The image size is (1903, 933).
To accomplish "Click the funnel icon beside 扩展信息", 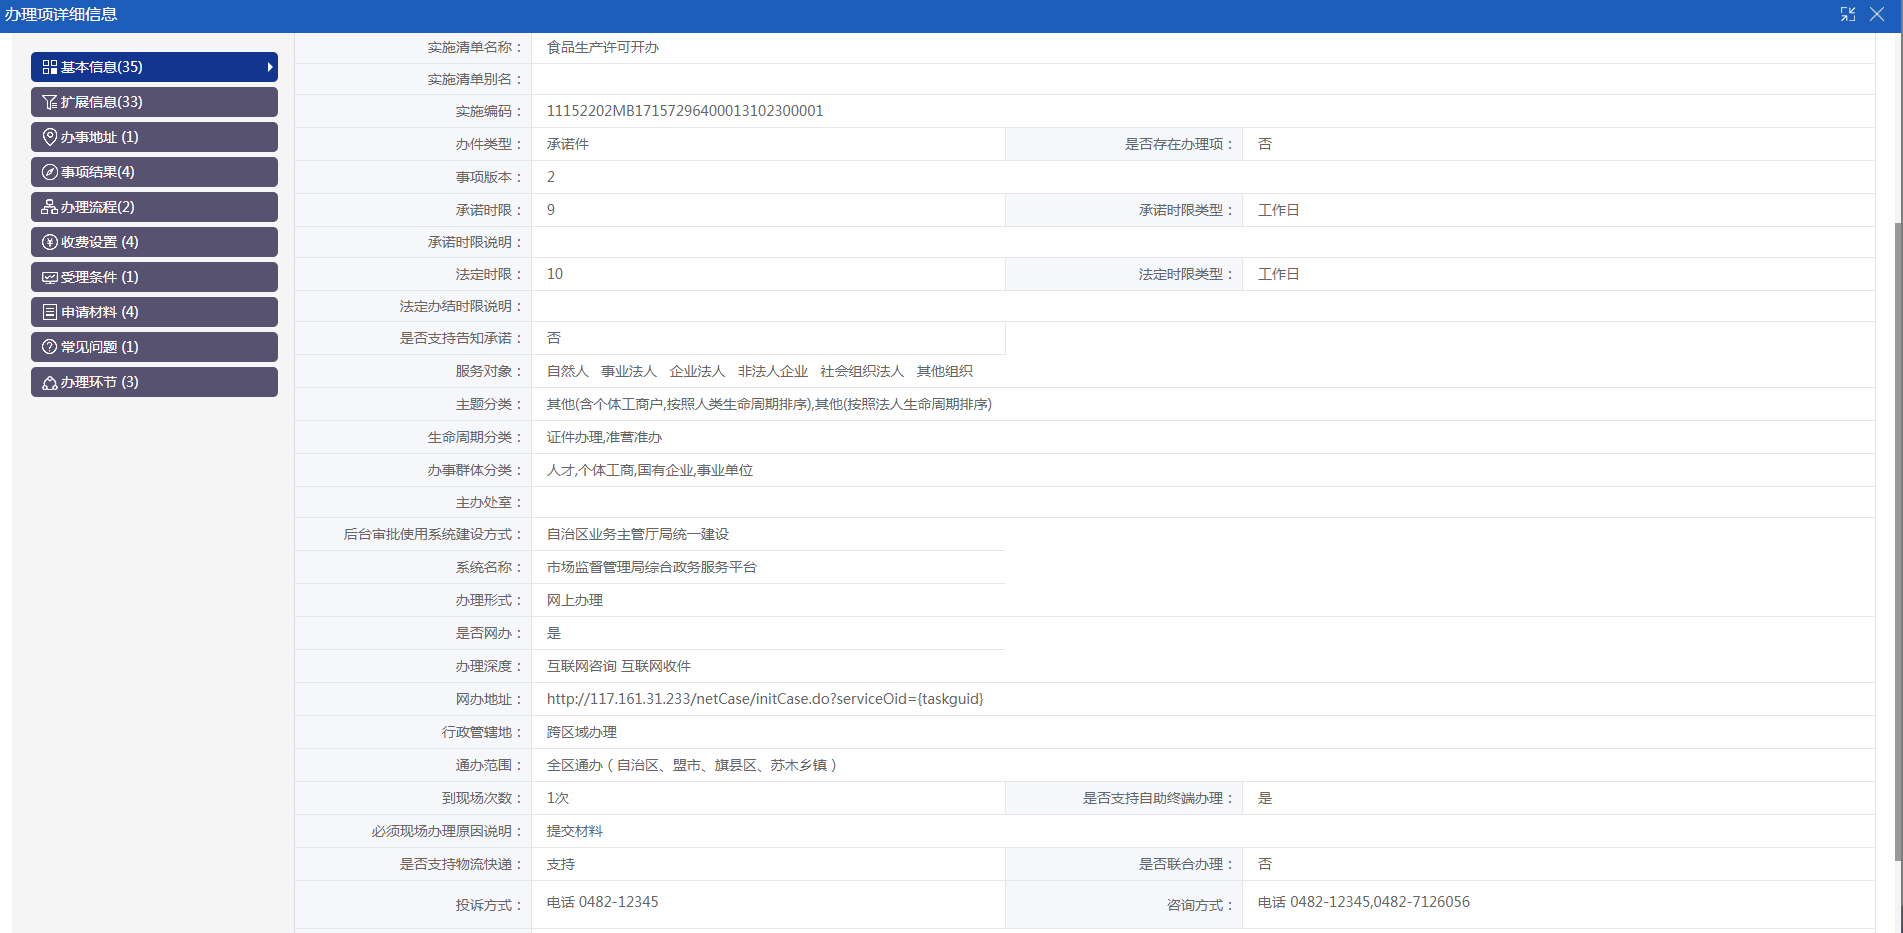I will point(49,102).
